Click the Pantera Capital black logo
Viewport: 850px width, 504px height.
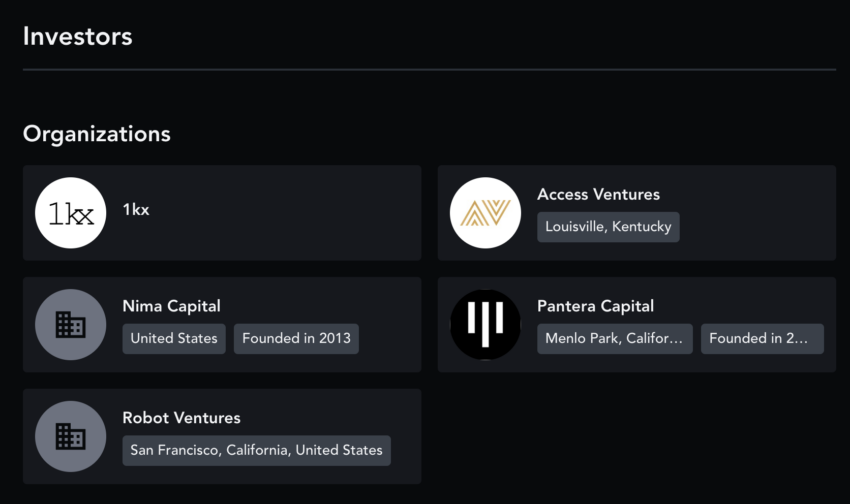pyautogui.click(x=485, y=325)
